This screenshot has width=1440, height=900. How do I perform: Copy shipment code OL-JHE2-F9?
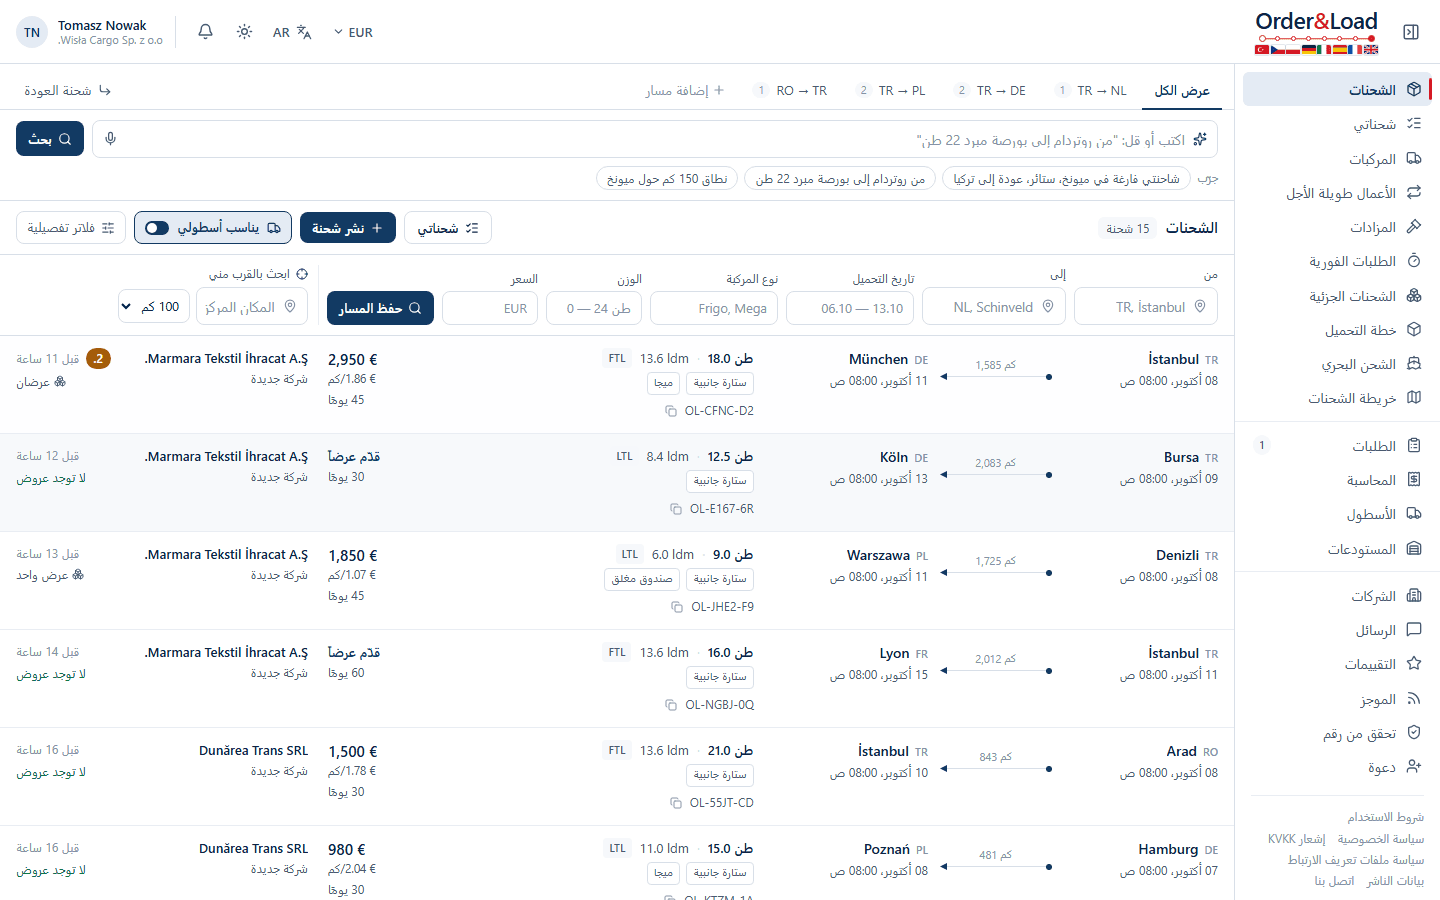pyautogui.click(x=678, y=607)
